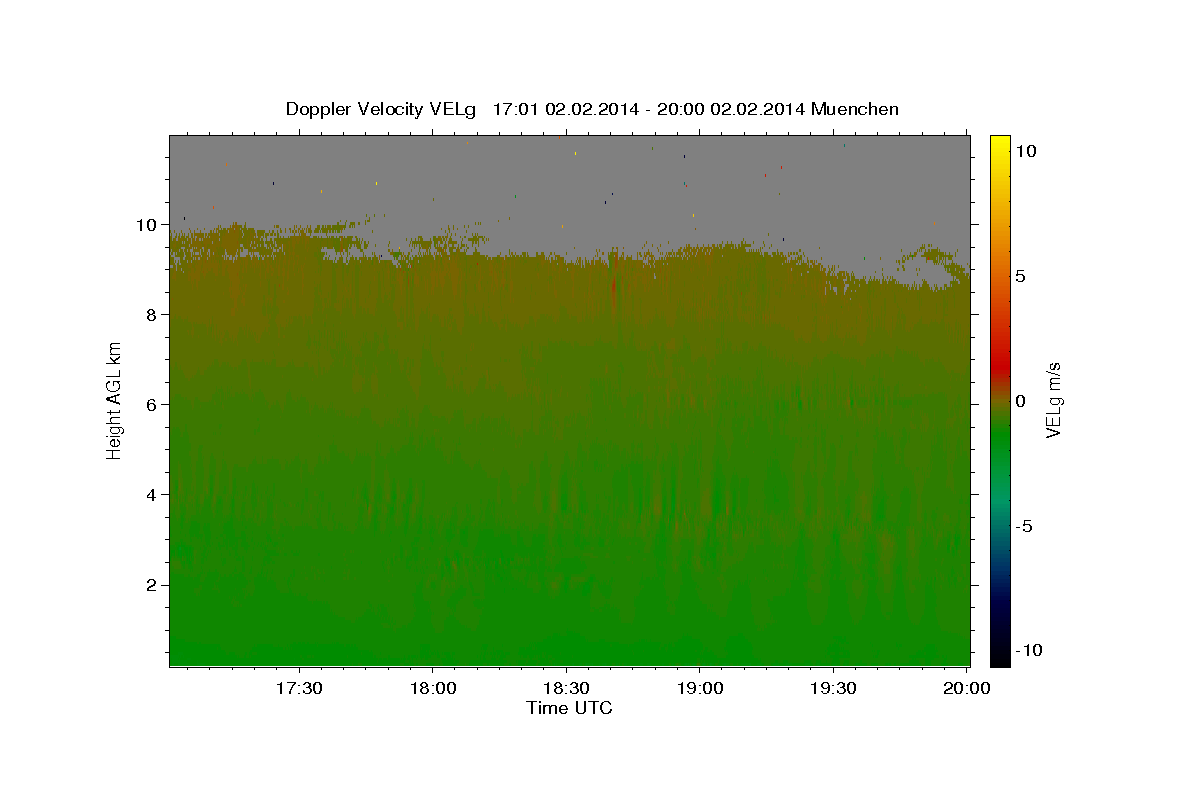
Task: Click the 18:30 time tick label
Action: 565,688
